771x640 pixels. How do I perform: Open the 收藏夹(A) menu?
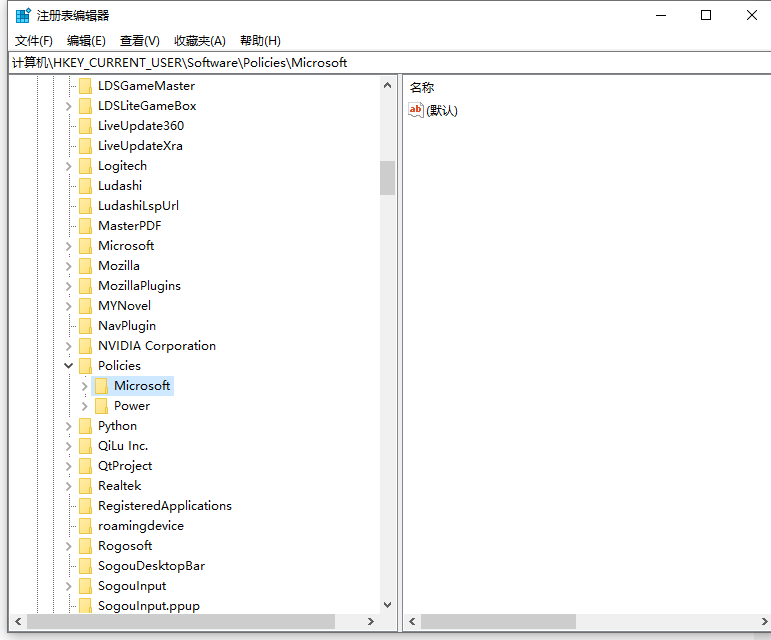200,41
